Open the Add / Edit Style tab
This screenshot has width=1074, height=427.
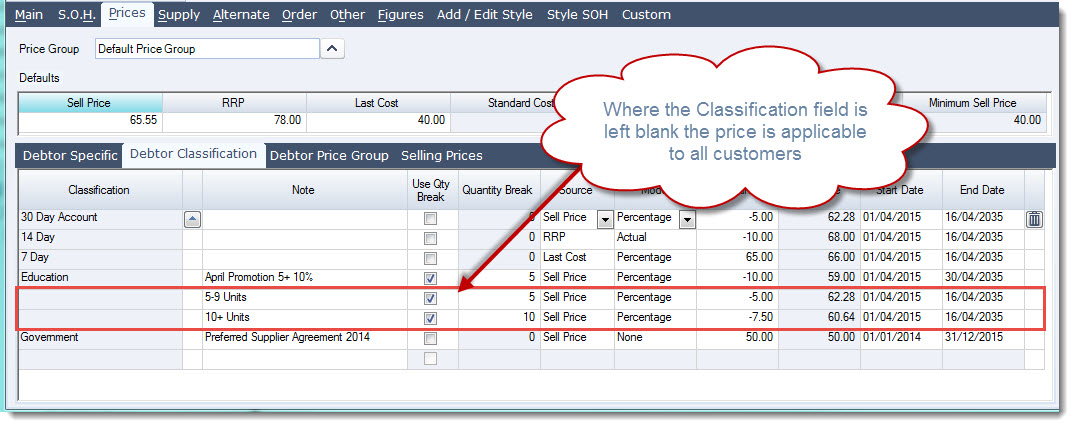485,14
